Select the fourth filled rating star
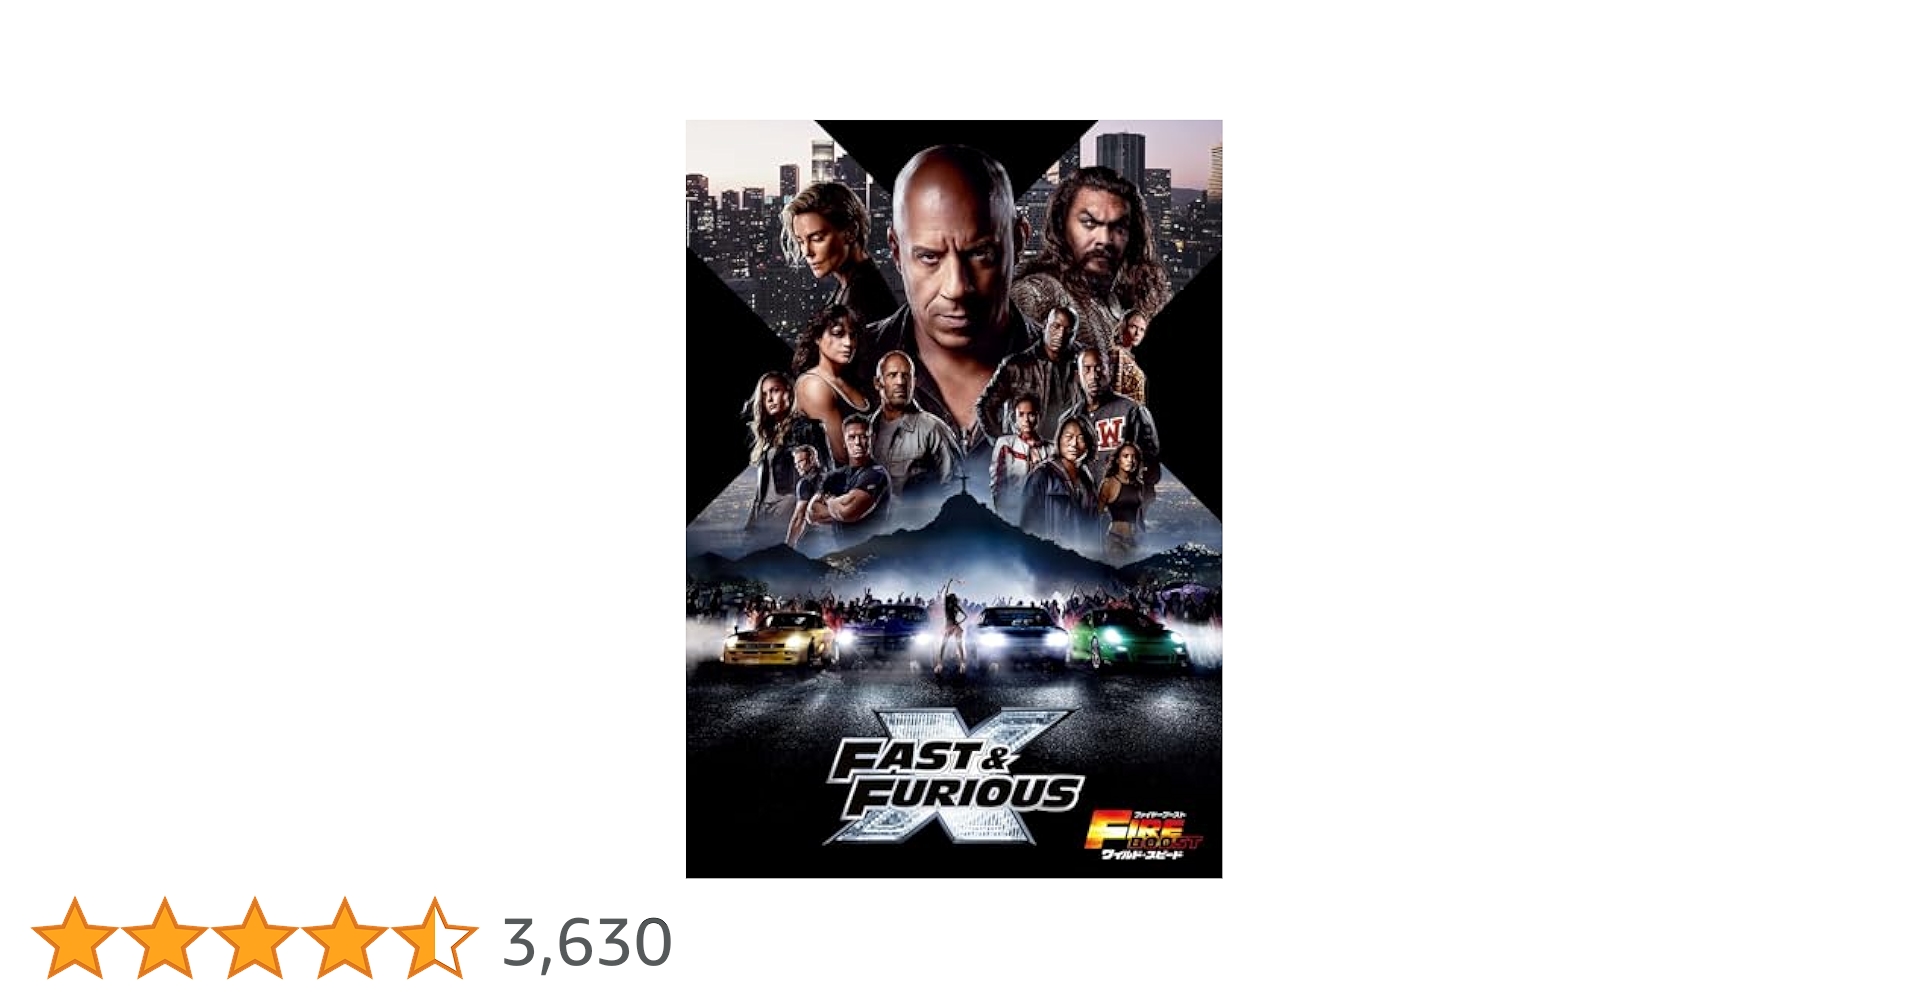Screen dimensions: 1910x1000 click(345, 938)
